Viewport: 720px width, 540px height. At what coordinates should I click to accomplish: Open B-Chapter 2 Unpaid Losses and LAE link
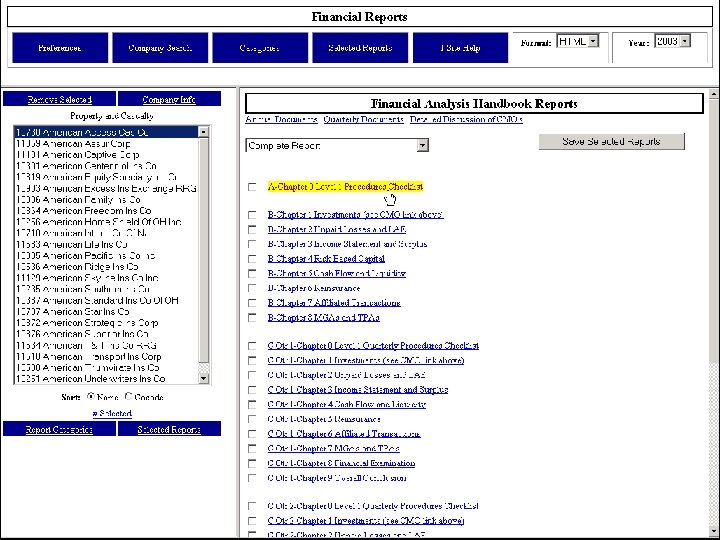coord(337,229)
